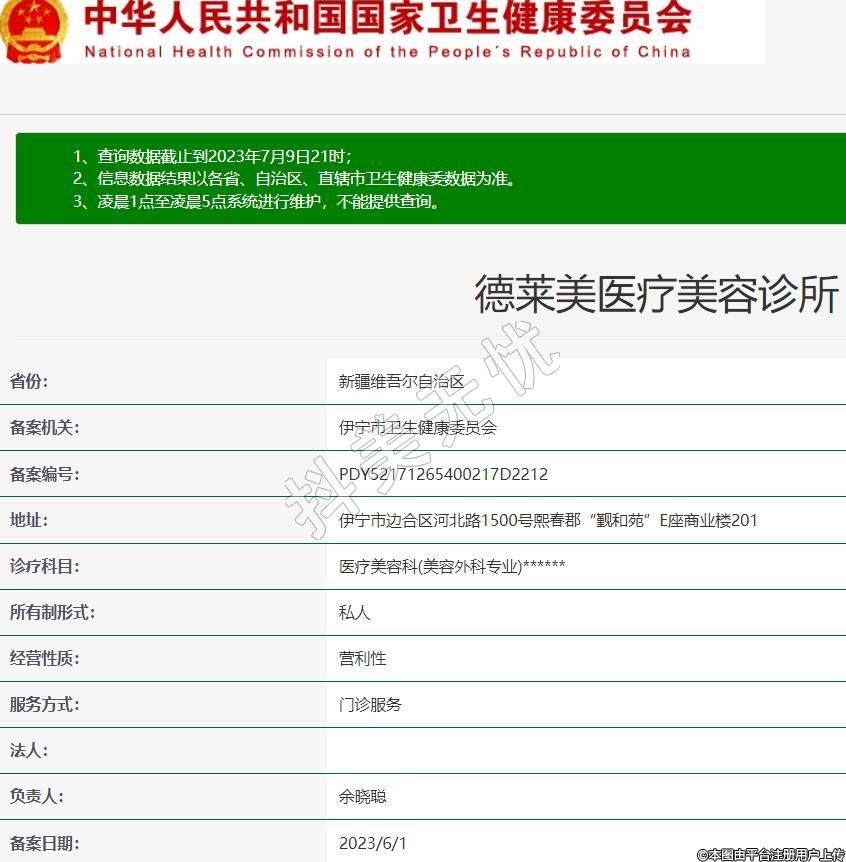Click the service mode value 门诊服务
Image resolution: width=846 pixels, height=862 pixels.
point(371,704)
